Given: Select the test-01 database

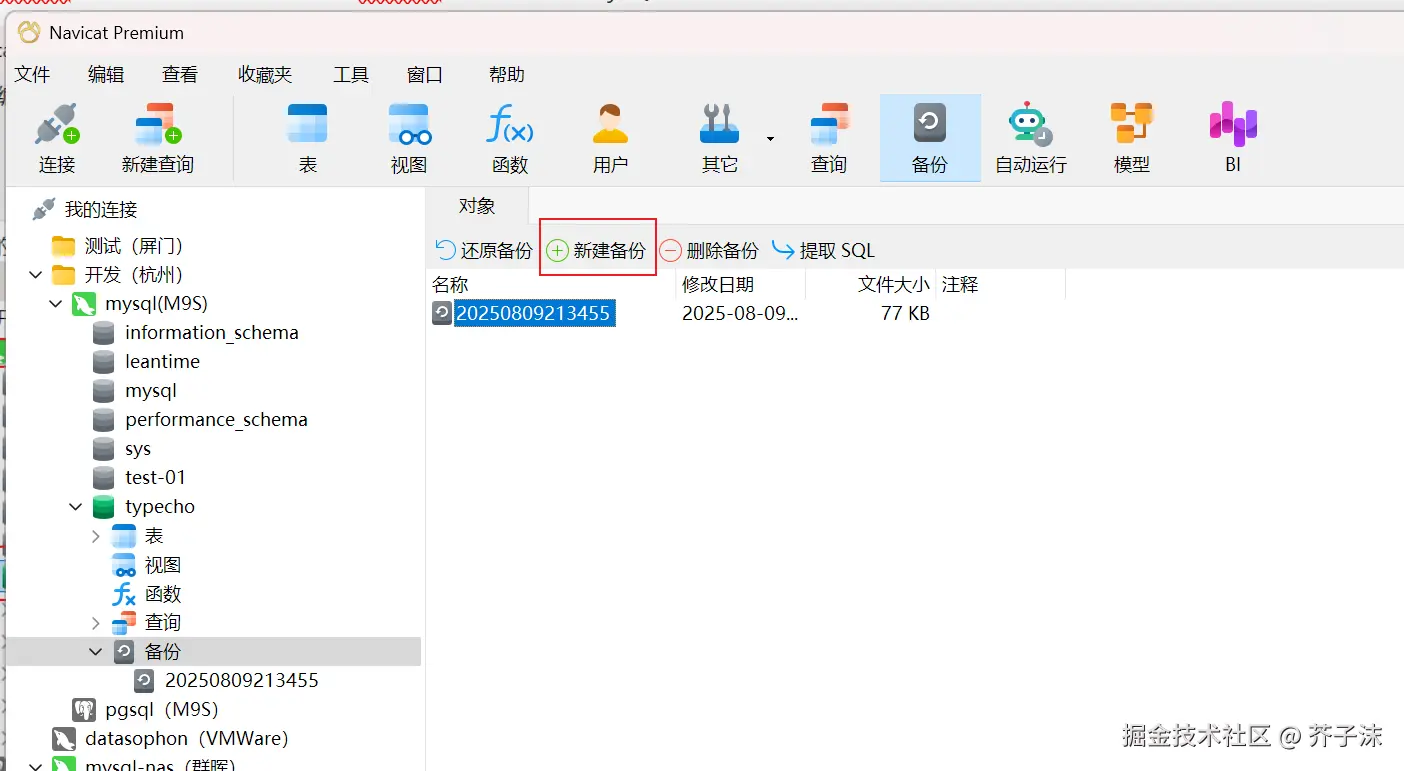Looking at the screenshot, I should [155, 478].
